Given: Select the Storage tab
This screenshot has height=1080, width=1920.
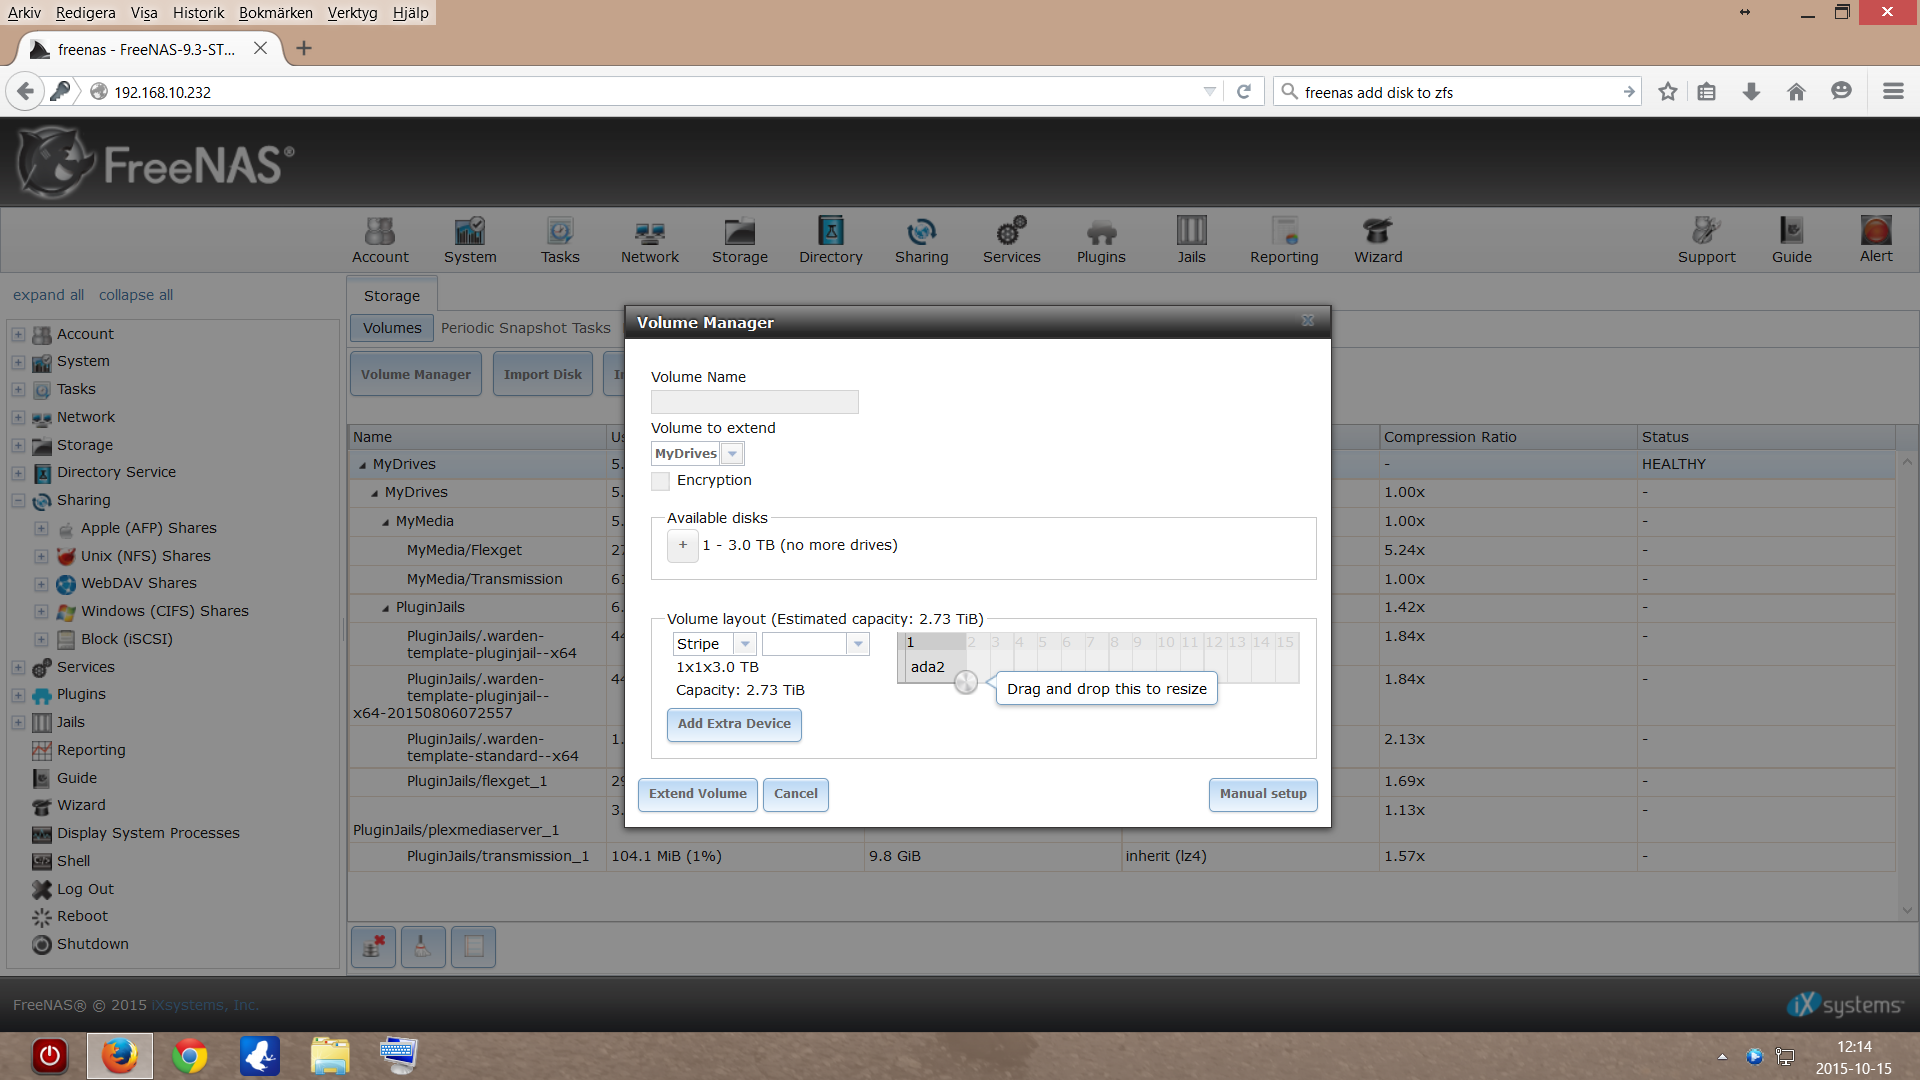Looking at the screenshot, I should tap(392, 296).
